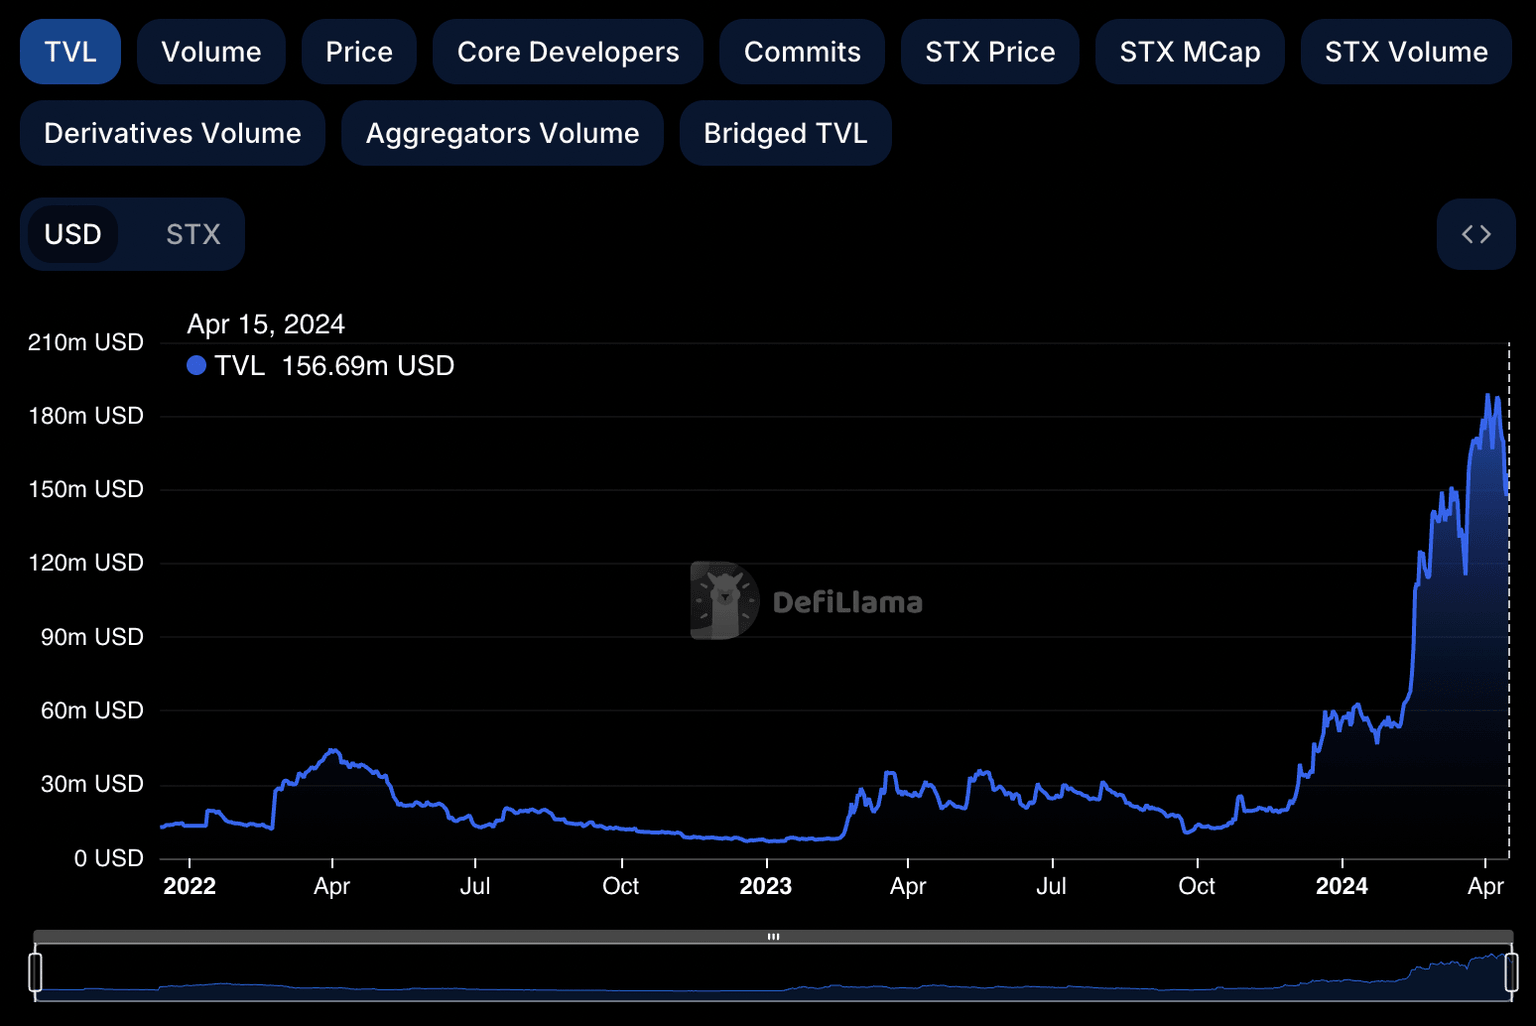
Task: Enable the Aggregators Volume metric
Action: [502, 133]
